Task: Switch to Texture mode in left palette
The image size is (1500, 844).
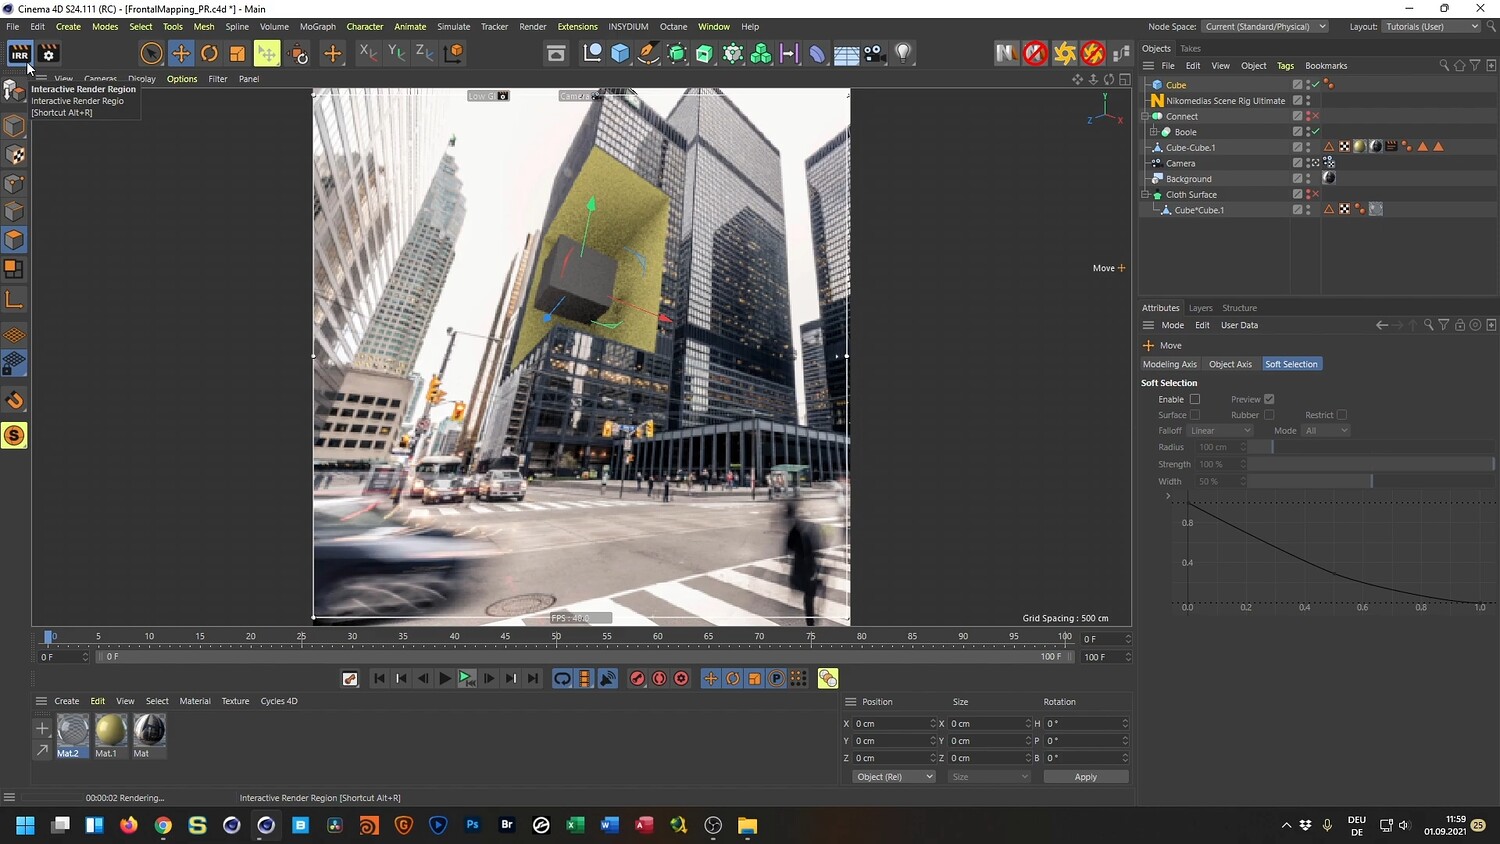Action: click(15, 155)
